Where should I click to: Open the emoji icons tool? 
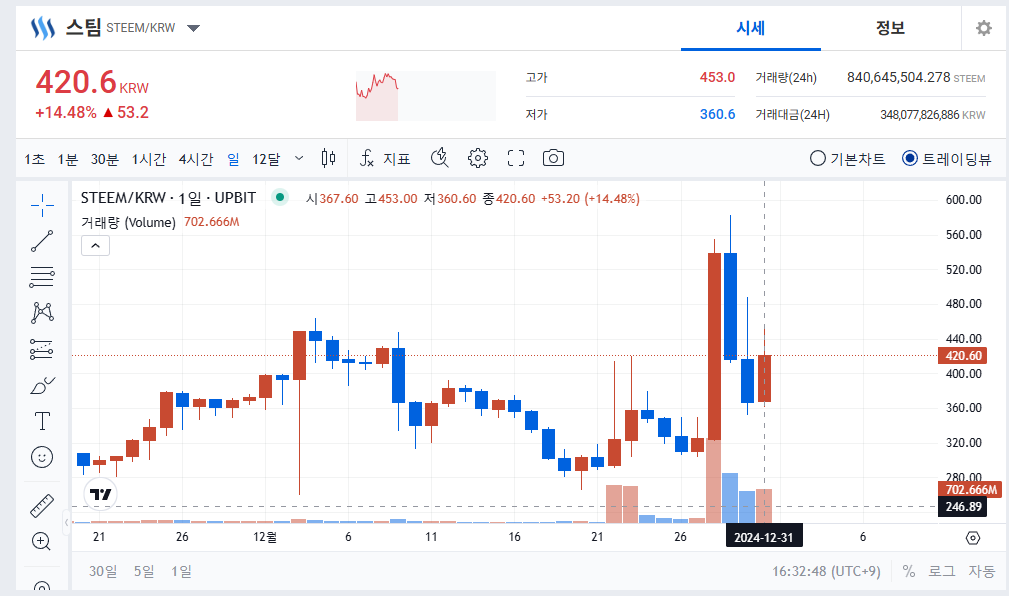[42, 457]
